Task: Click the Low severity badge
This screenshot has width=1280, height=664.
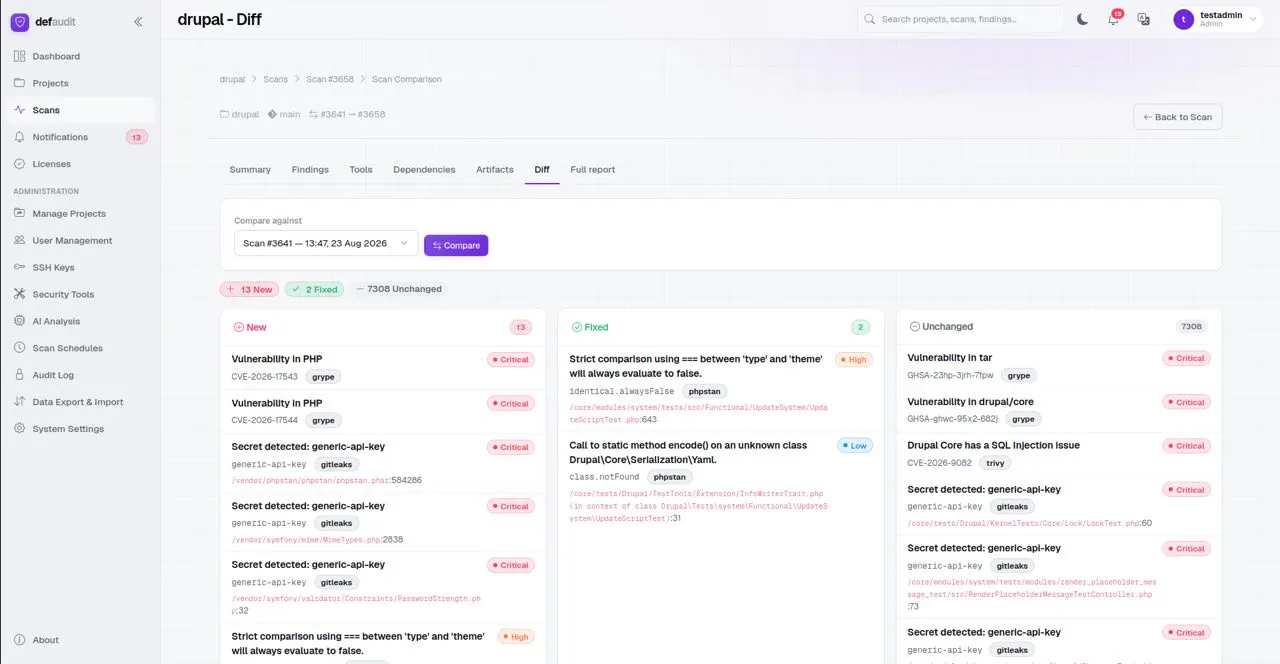Action: (x=855, y=446)
